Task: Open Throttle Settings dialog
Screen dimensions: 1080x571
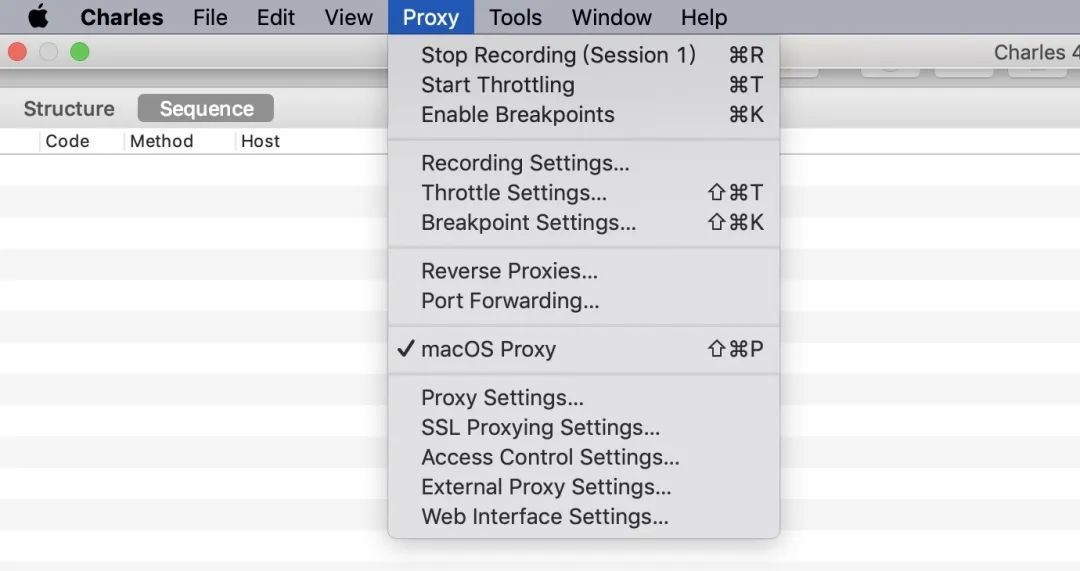Action: point(513,192)
